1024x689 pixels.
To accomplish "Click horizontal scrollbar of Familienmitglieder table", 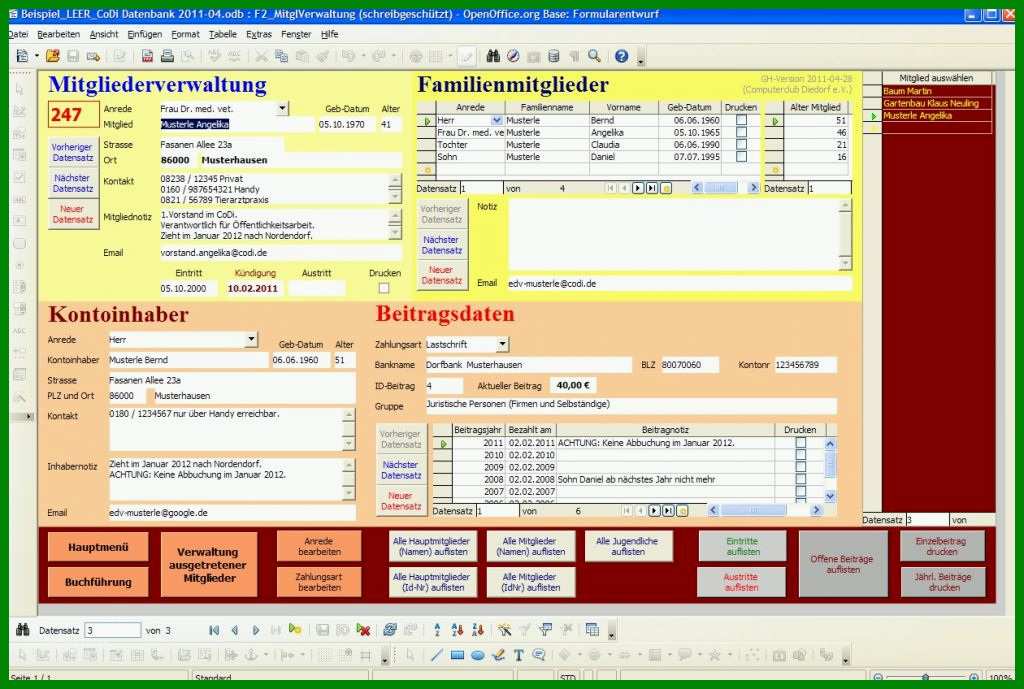I will pos(725,188).
